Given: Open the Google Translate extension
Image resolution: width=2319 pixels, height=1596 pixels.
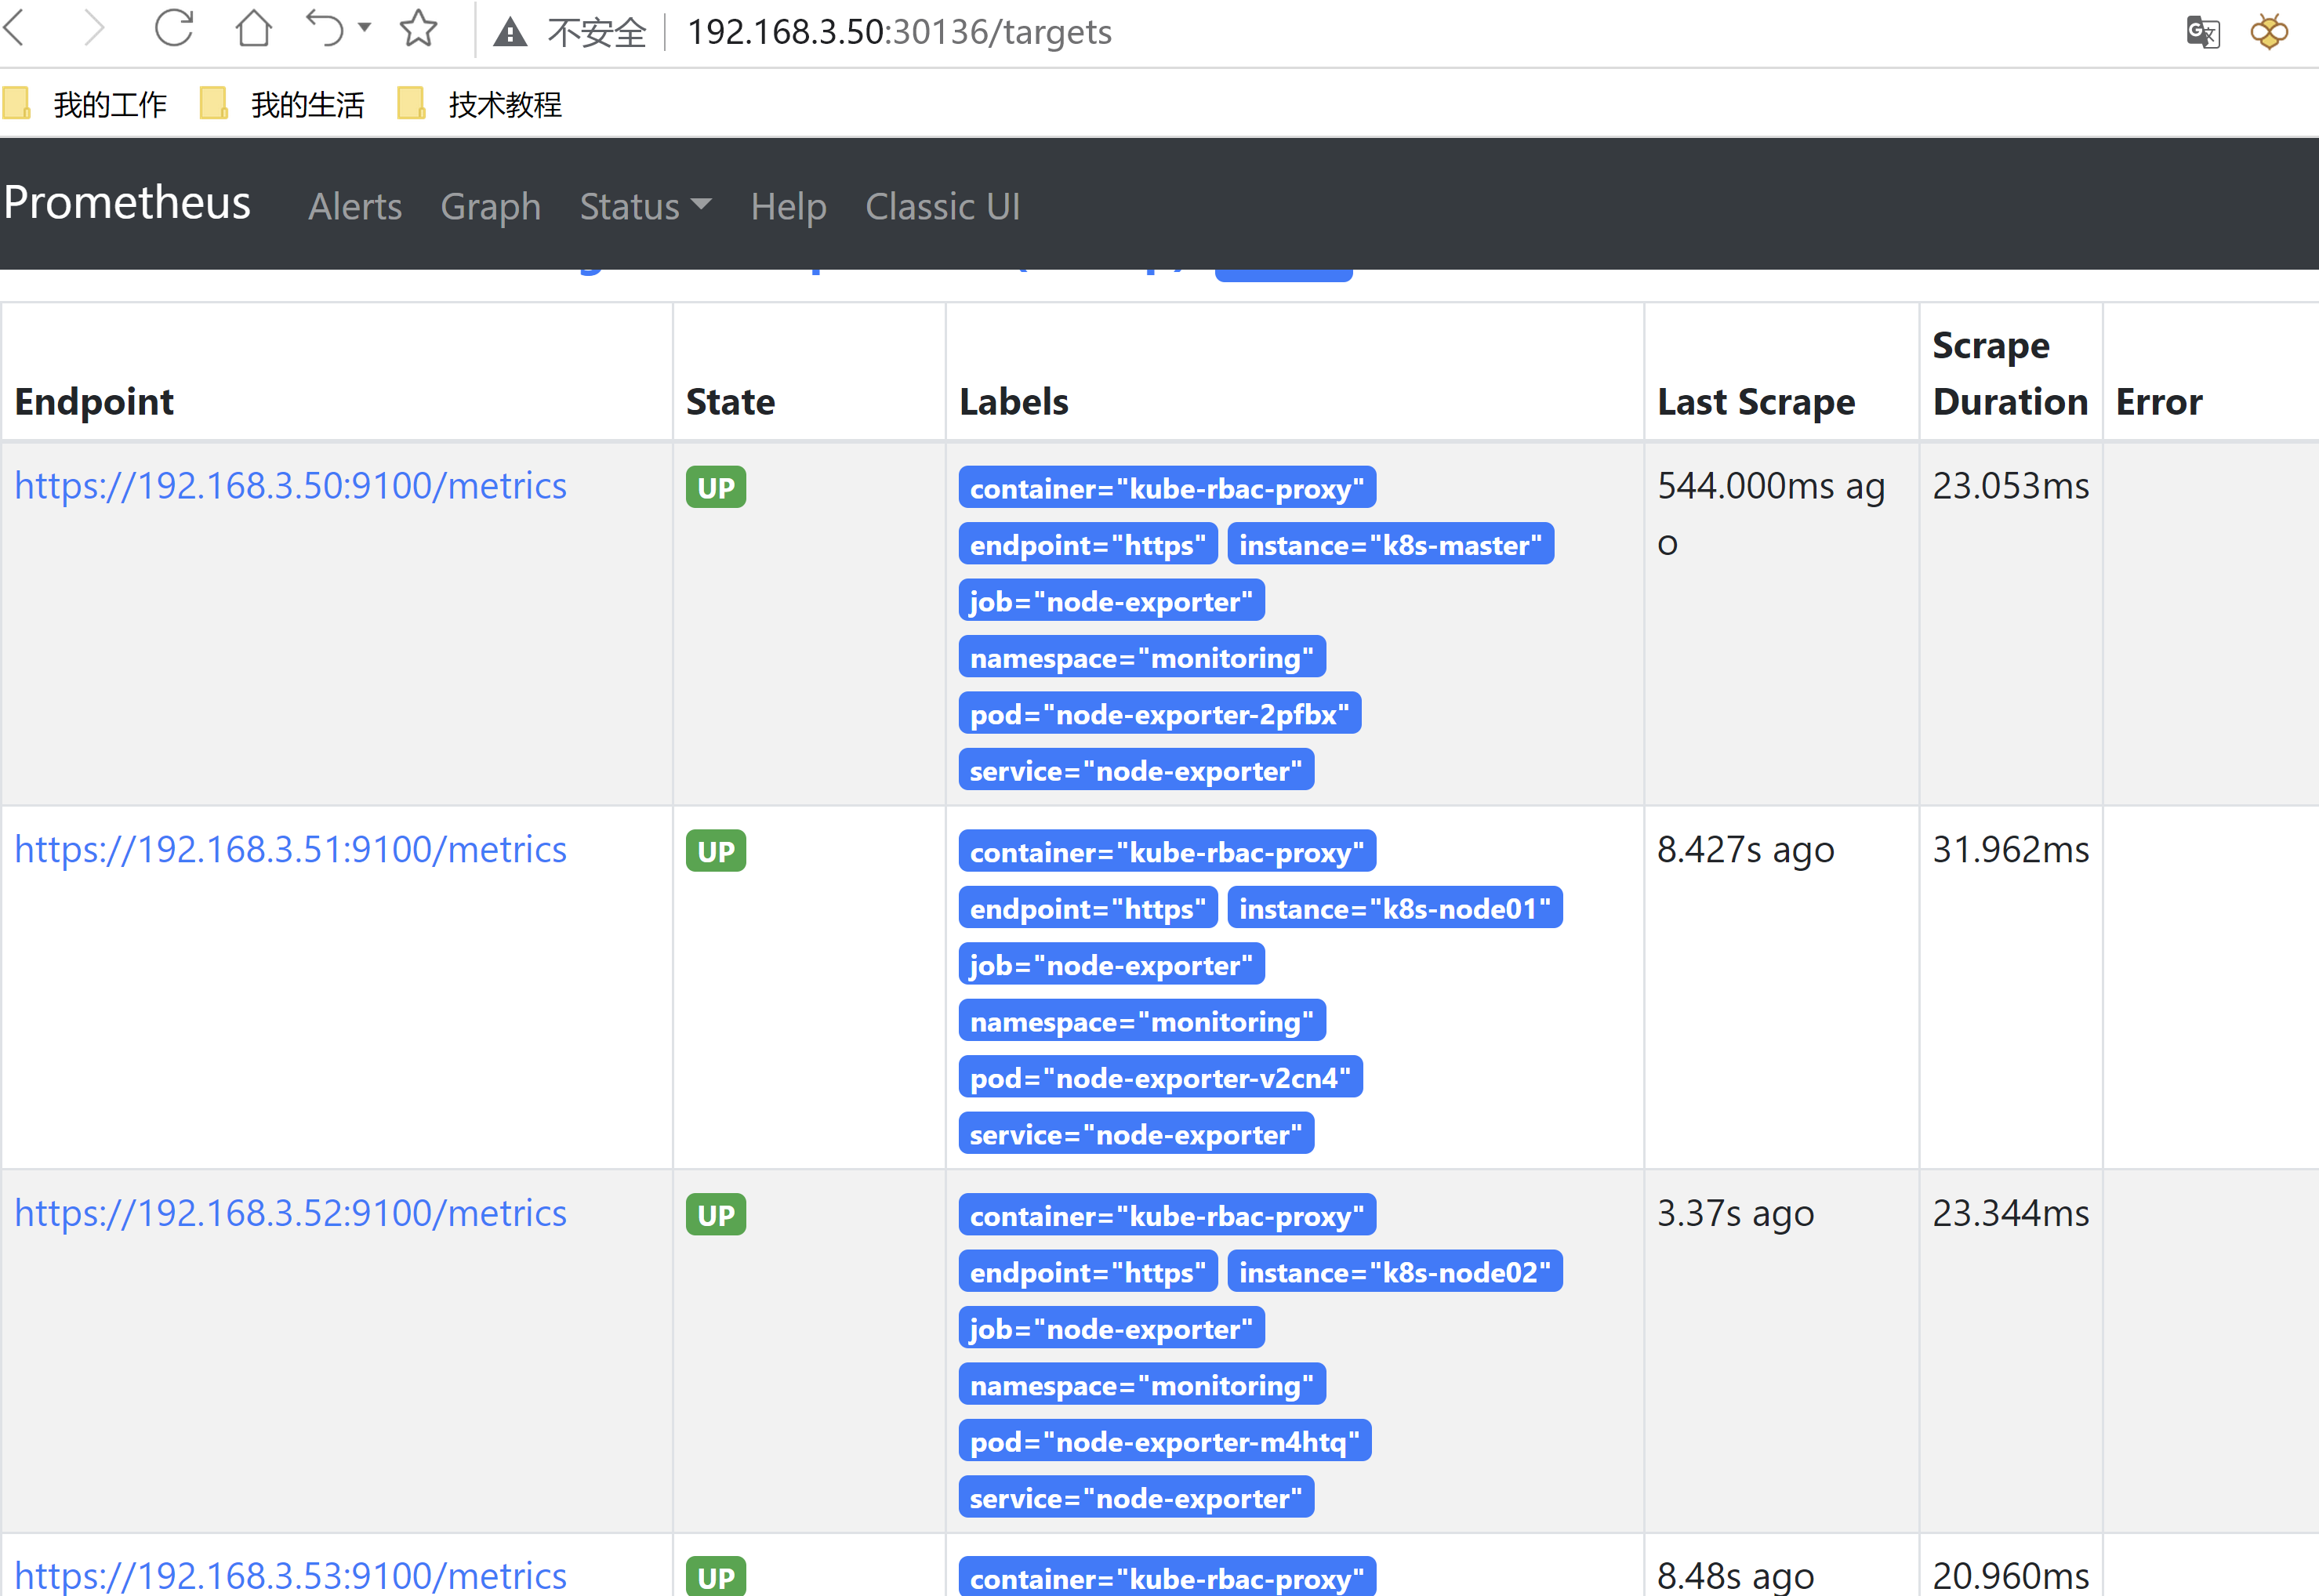Looking at the screenshot, I should [2202, 32].
